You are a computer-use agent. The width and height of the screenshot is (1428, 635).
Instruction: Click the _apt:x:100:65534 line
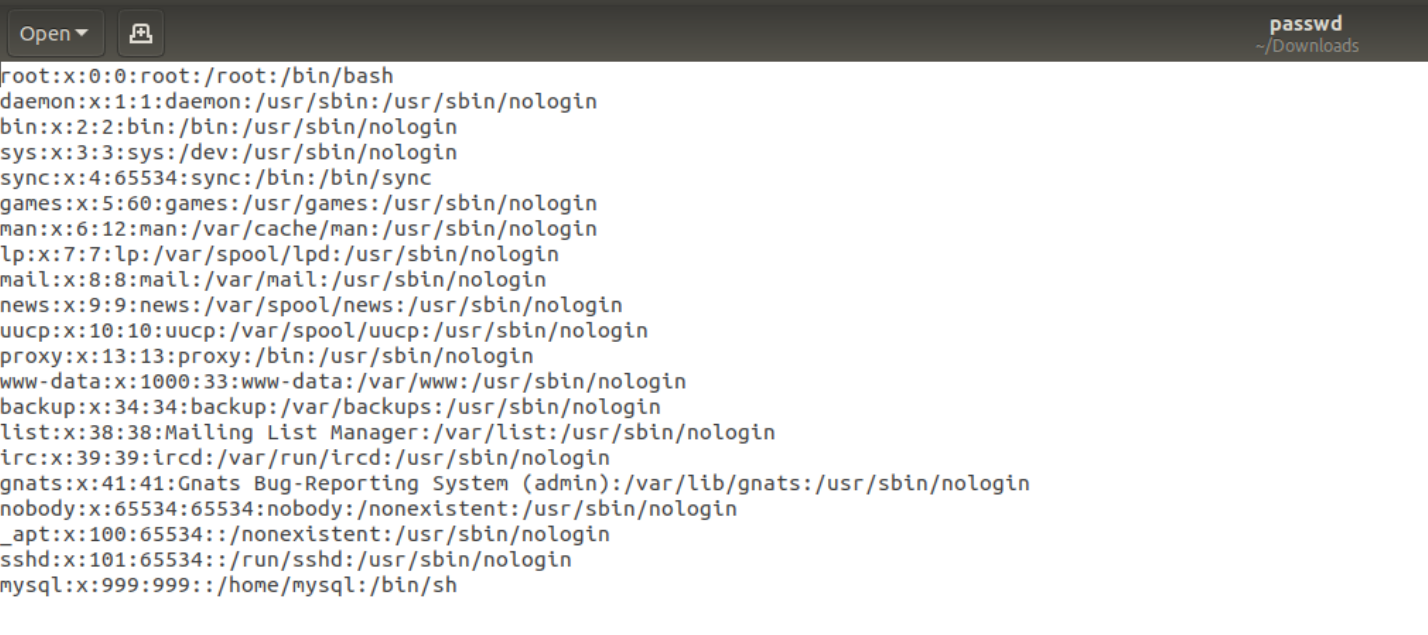(305, 535)
